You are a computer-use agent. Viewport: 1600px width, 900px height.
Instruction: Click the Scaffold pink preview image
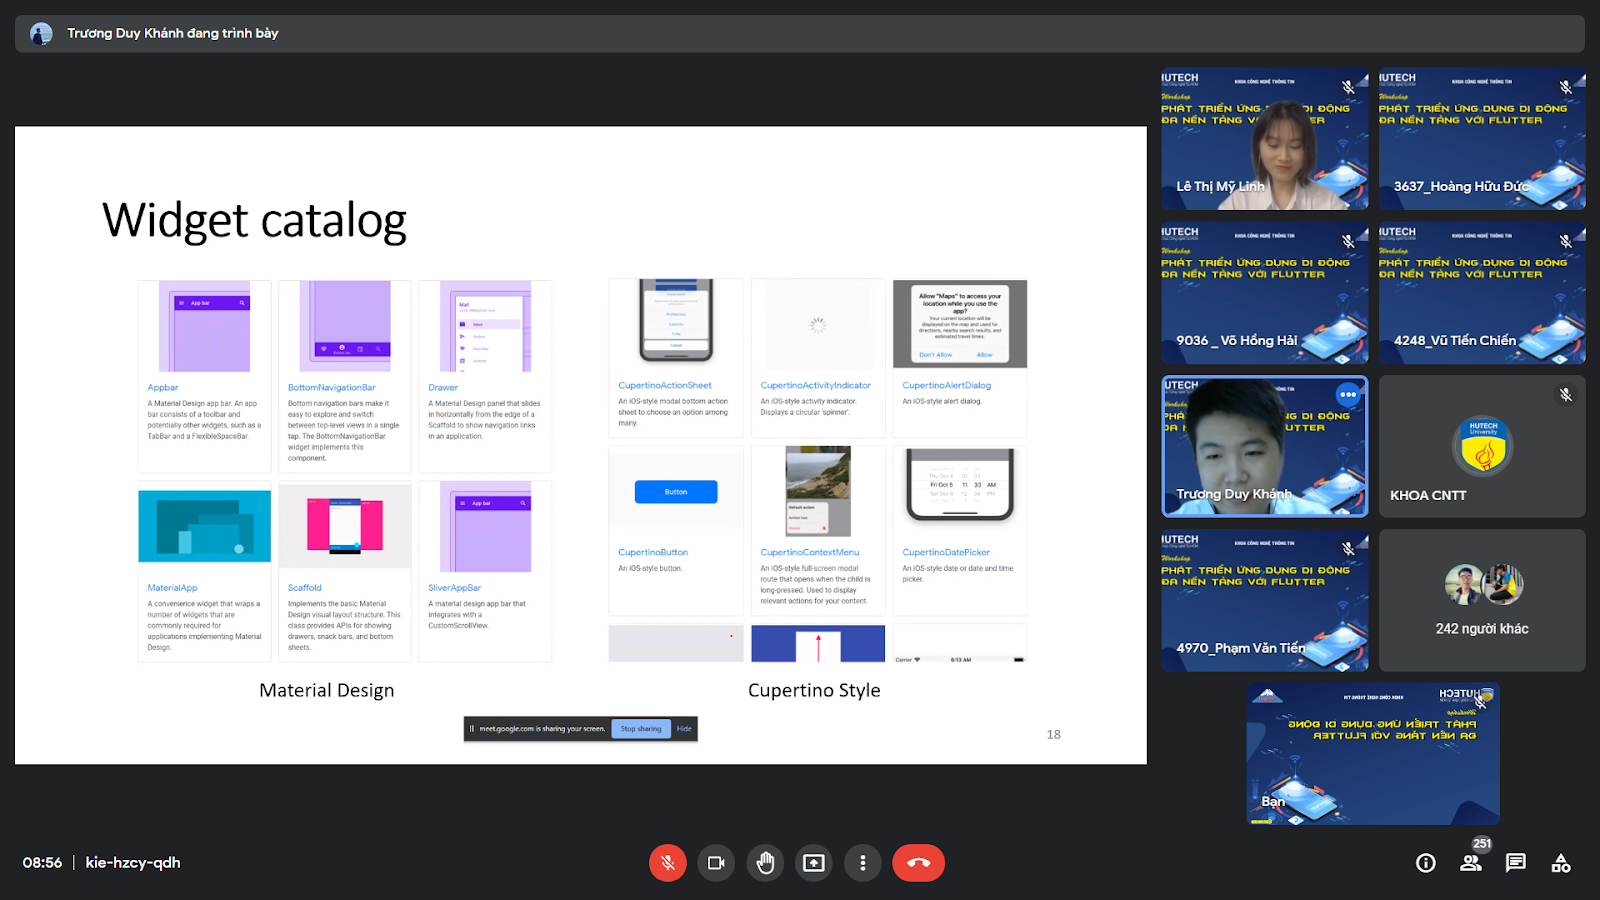[345, 526]
